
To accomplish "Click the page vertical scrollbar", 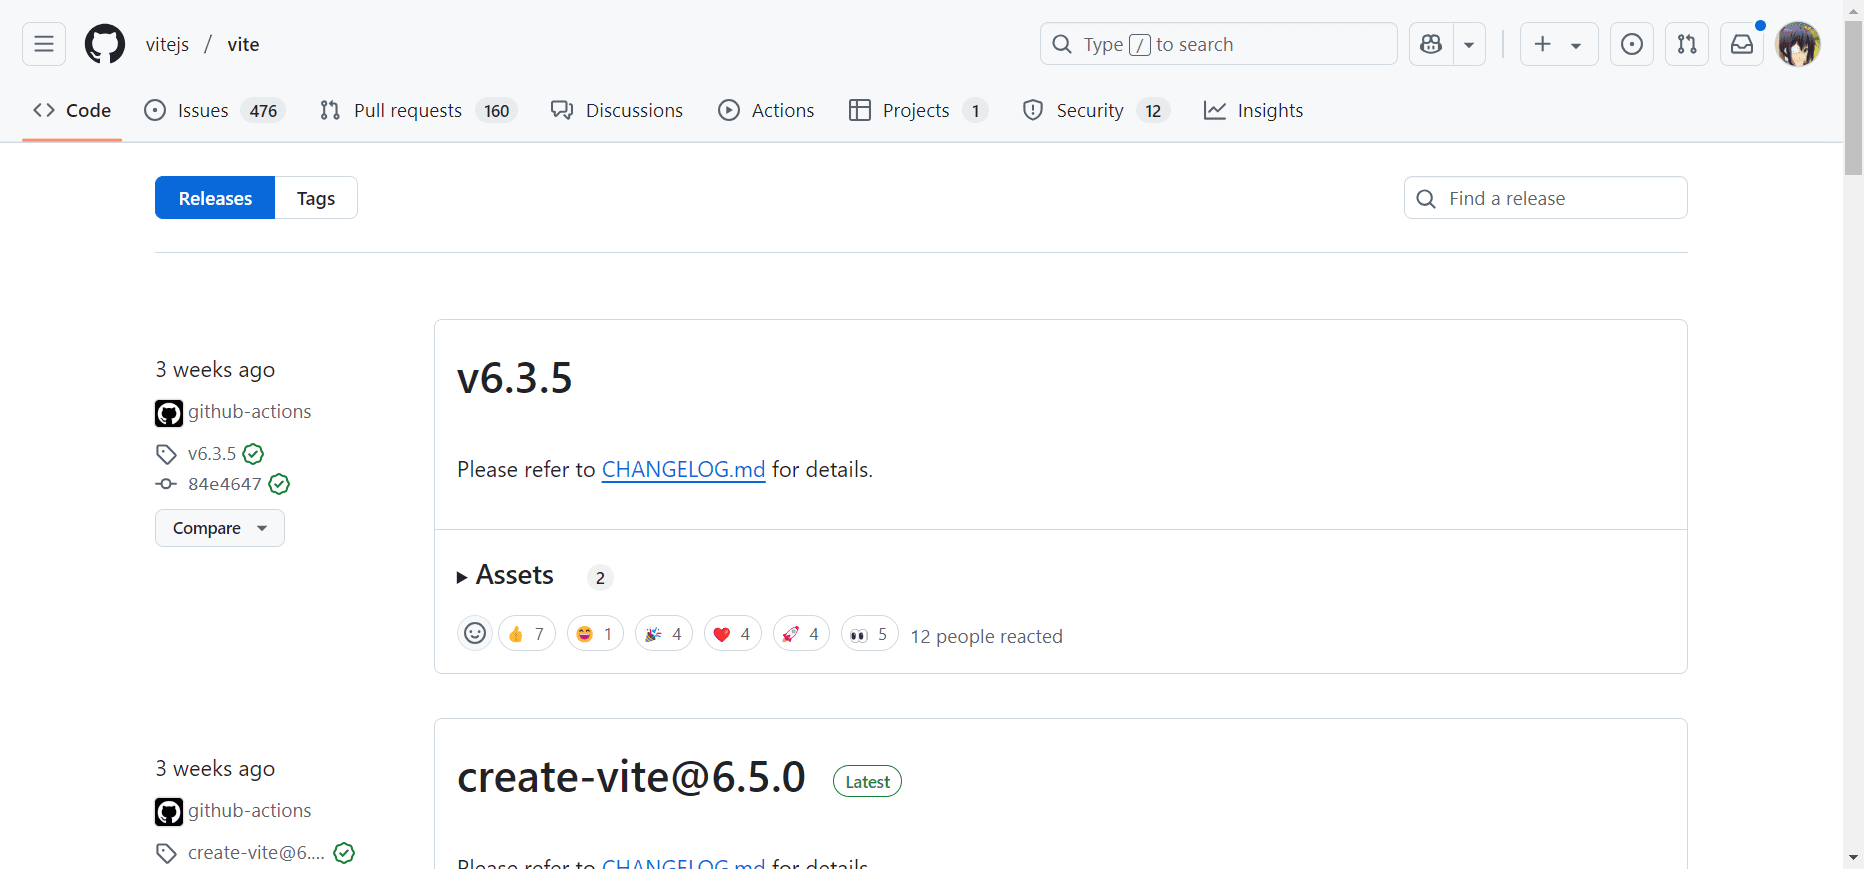I will pos(1853,98).
